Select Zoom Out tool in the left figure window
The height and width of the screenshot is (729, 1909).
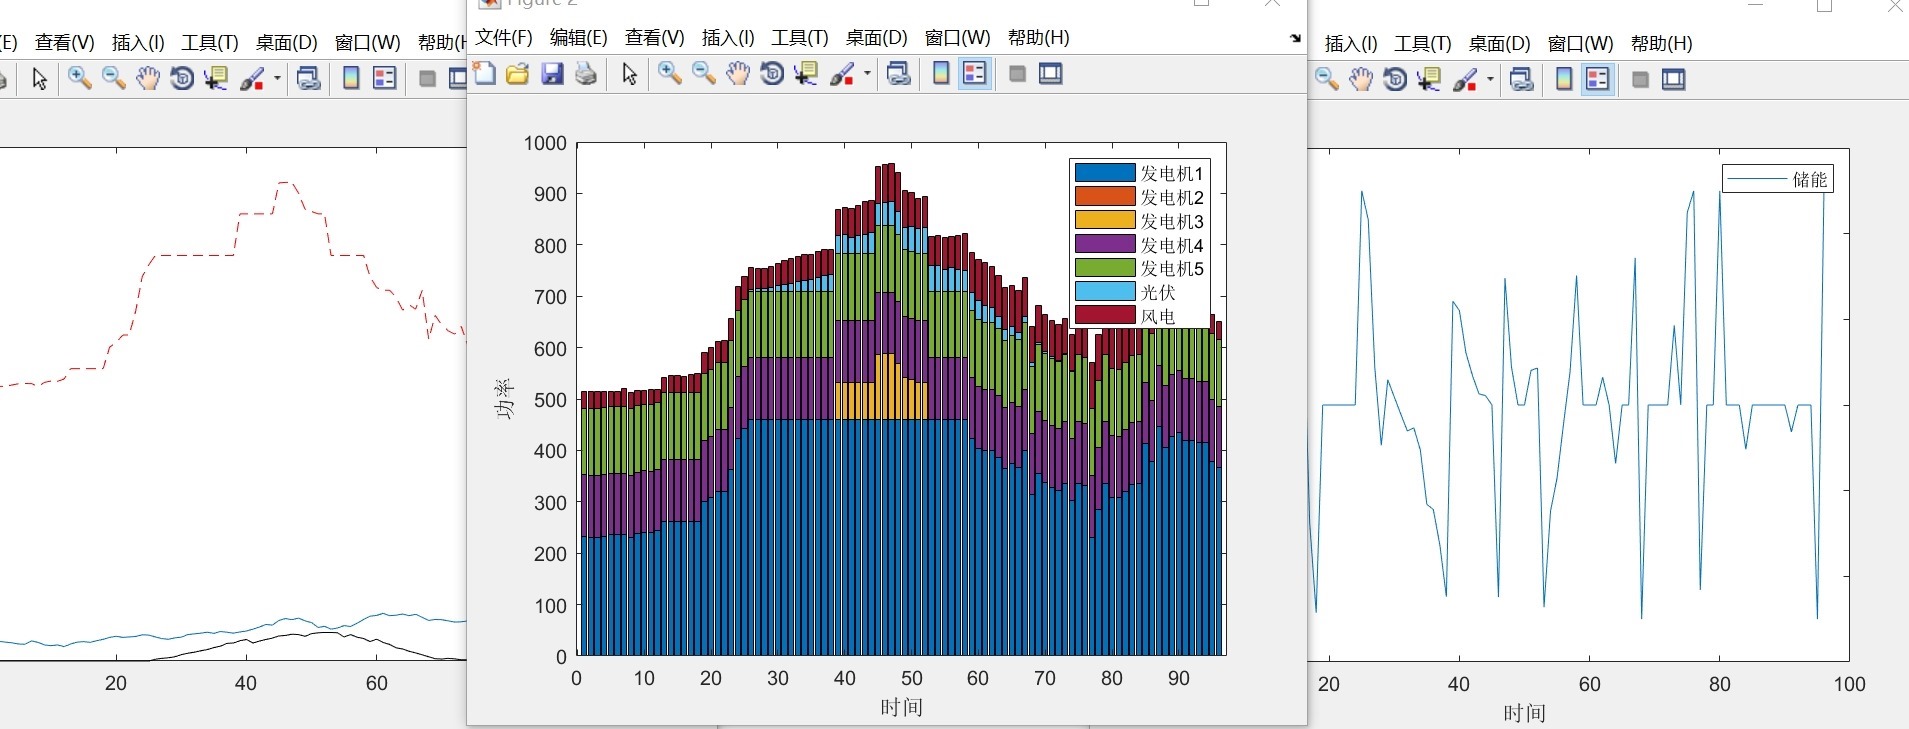(114, 78)
